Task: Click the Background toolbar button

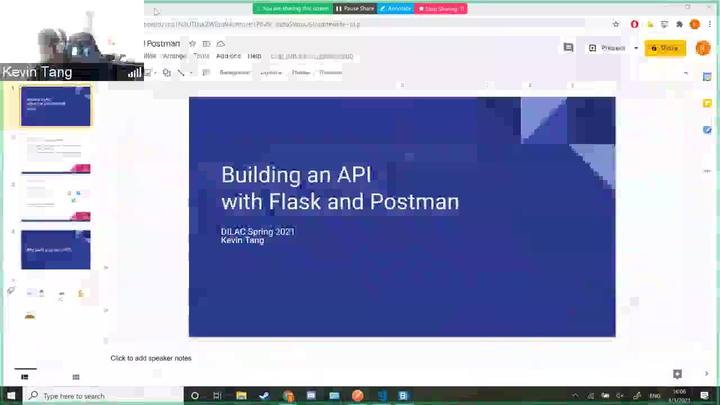Action: [x=235, y=73]
